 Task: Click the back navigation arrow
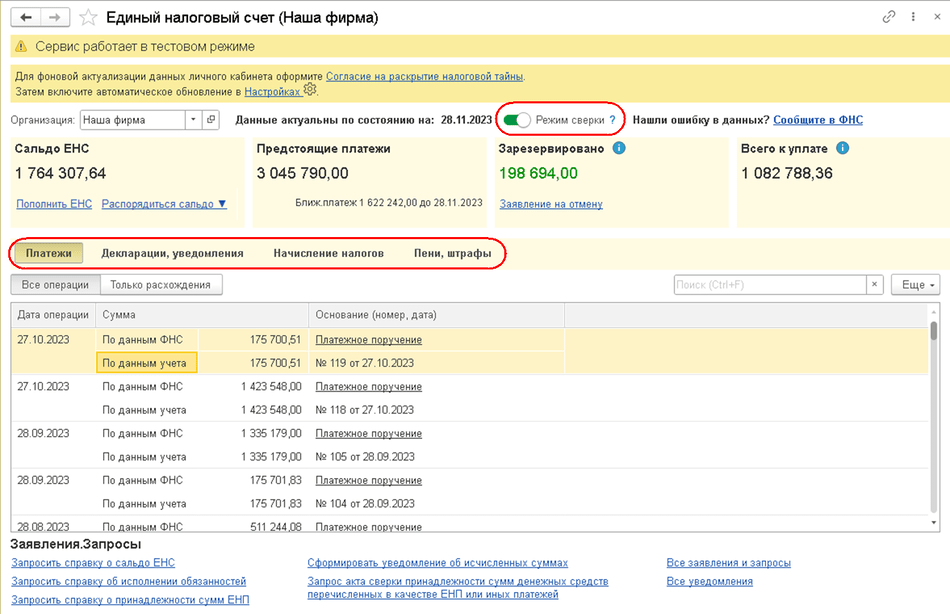click(26, 18)
